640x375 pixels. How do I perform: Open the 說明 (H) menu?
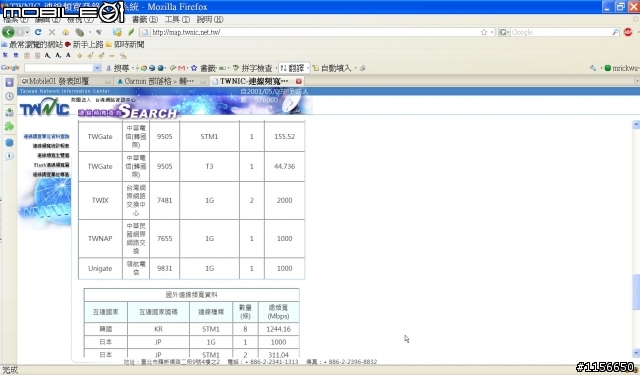coord(210,19)
